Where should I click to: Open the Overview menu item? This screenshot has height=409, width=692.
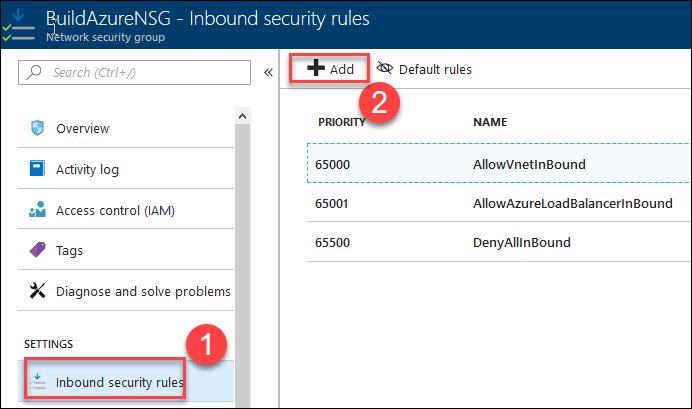click(x=126, y=128)
